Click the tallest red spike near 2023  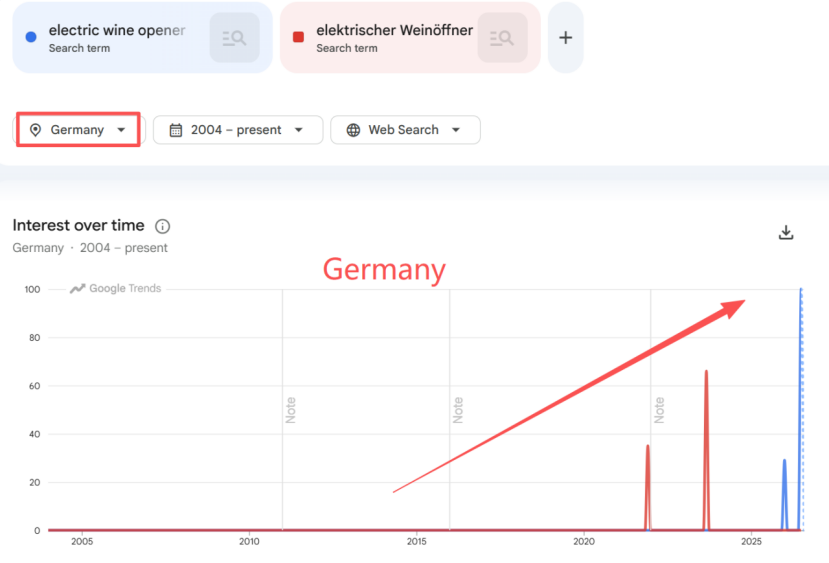pyautogui.click(x=706, y=449)
